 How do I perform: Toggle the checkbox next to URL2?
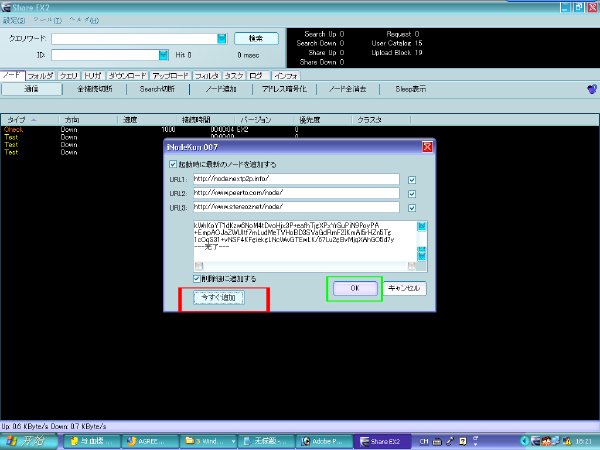click(x=412, y=194)
